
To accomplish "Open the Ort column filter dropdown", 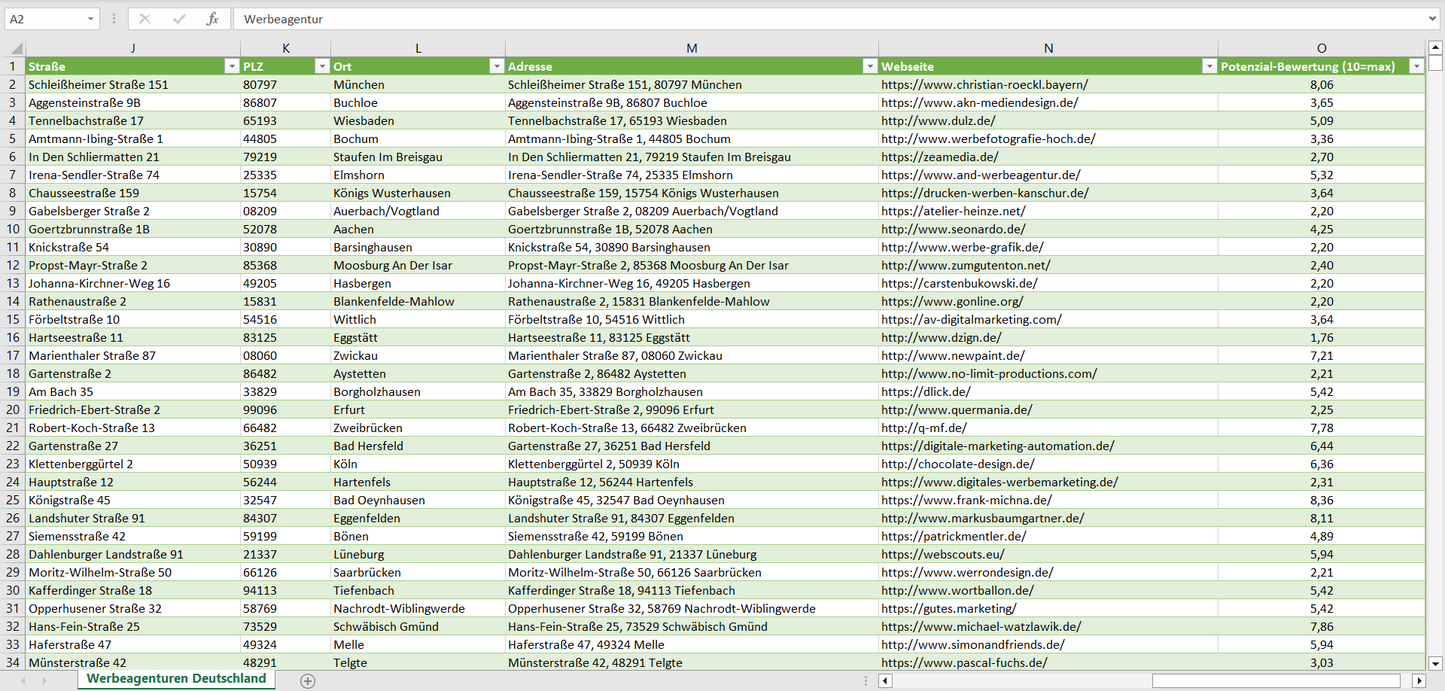I will (496, 66).
